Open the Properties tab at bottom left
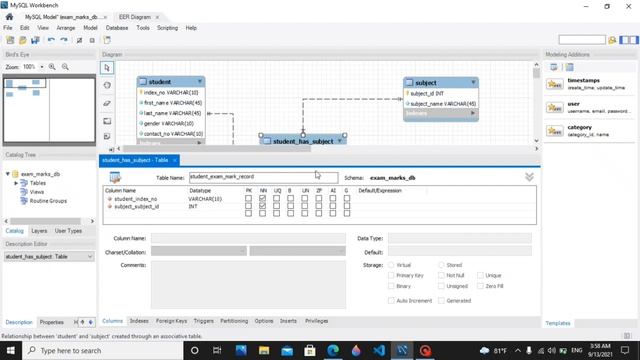 [x=51, y=322]
